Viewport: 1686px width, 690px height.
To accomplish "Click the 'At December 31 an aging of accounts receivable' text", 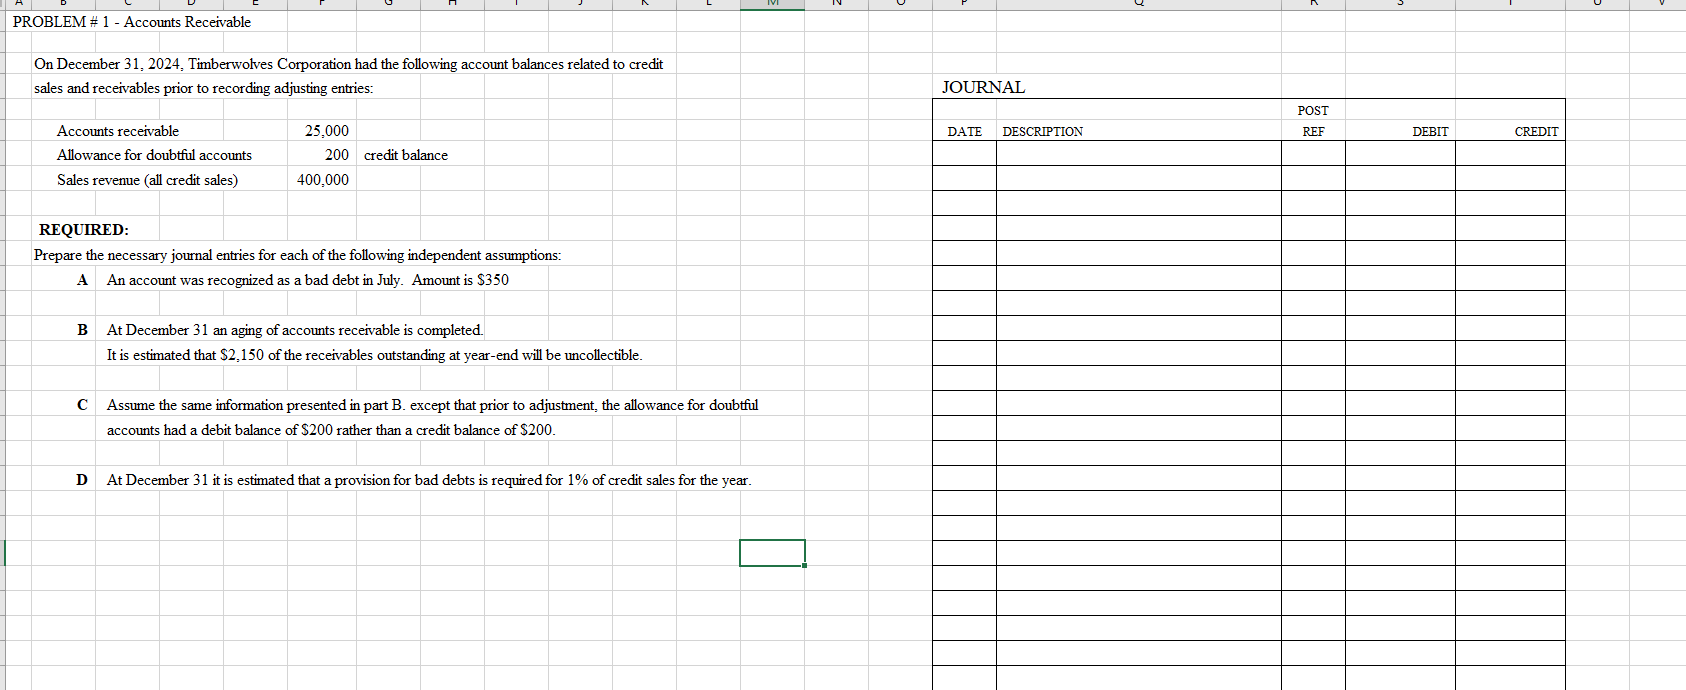I will coord(295,330).
